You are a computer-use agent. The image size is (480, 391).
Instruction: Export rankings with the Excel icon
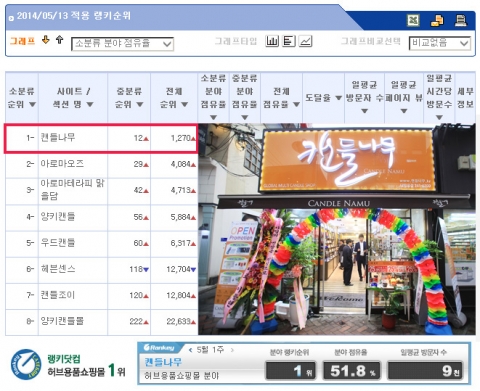pos(413,21)
